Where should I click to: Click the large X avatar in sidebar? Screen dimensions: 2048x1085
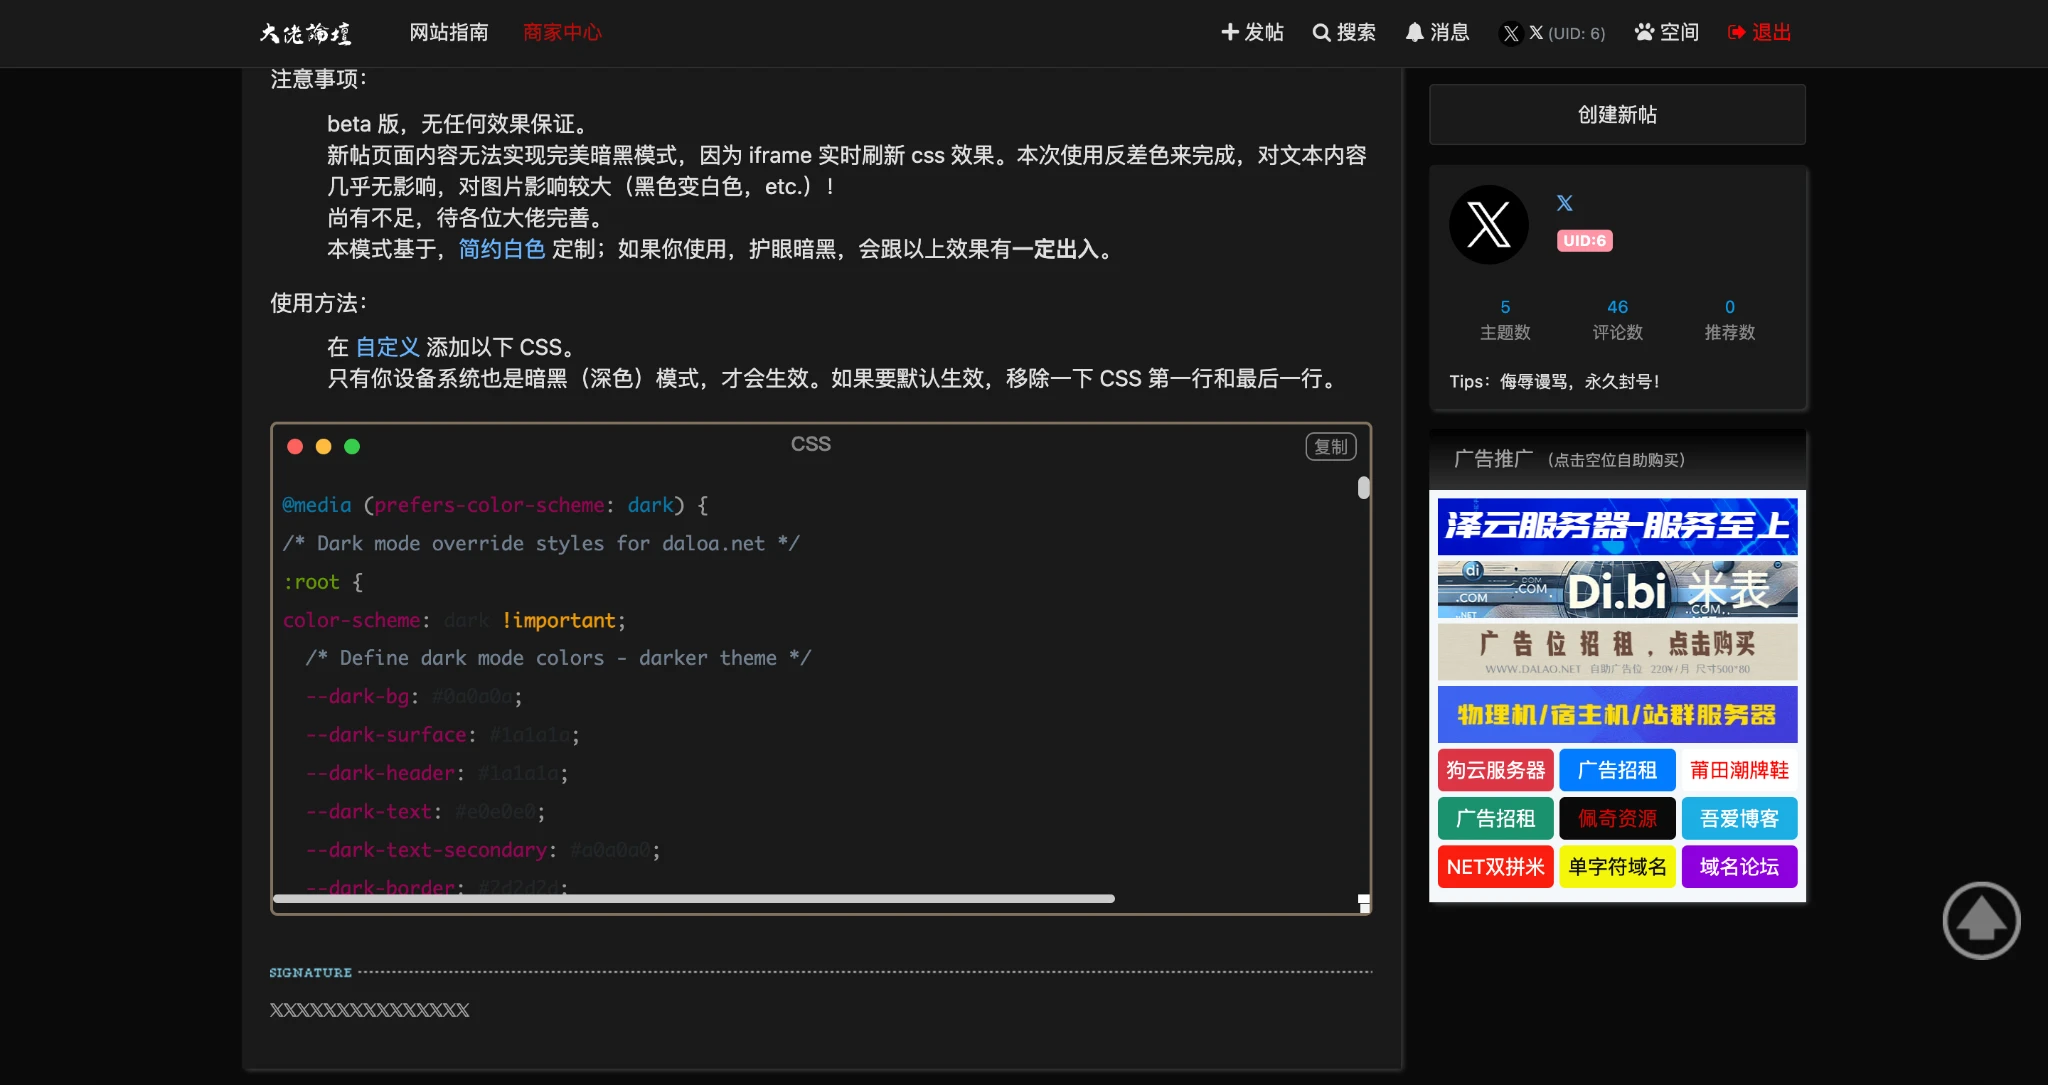(1488, 225)
